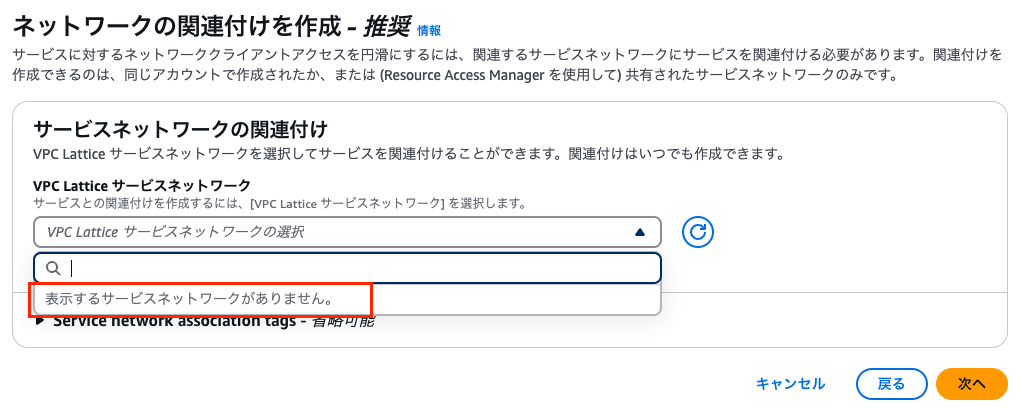Image resolution: width=1024 pixels, height=410 pixels.
Task: Go back with the 戻る button
Action: pyautogui.click(x=891, y=384)
